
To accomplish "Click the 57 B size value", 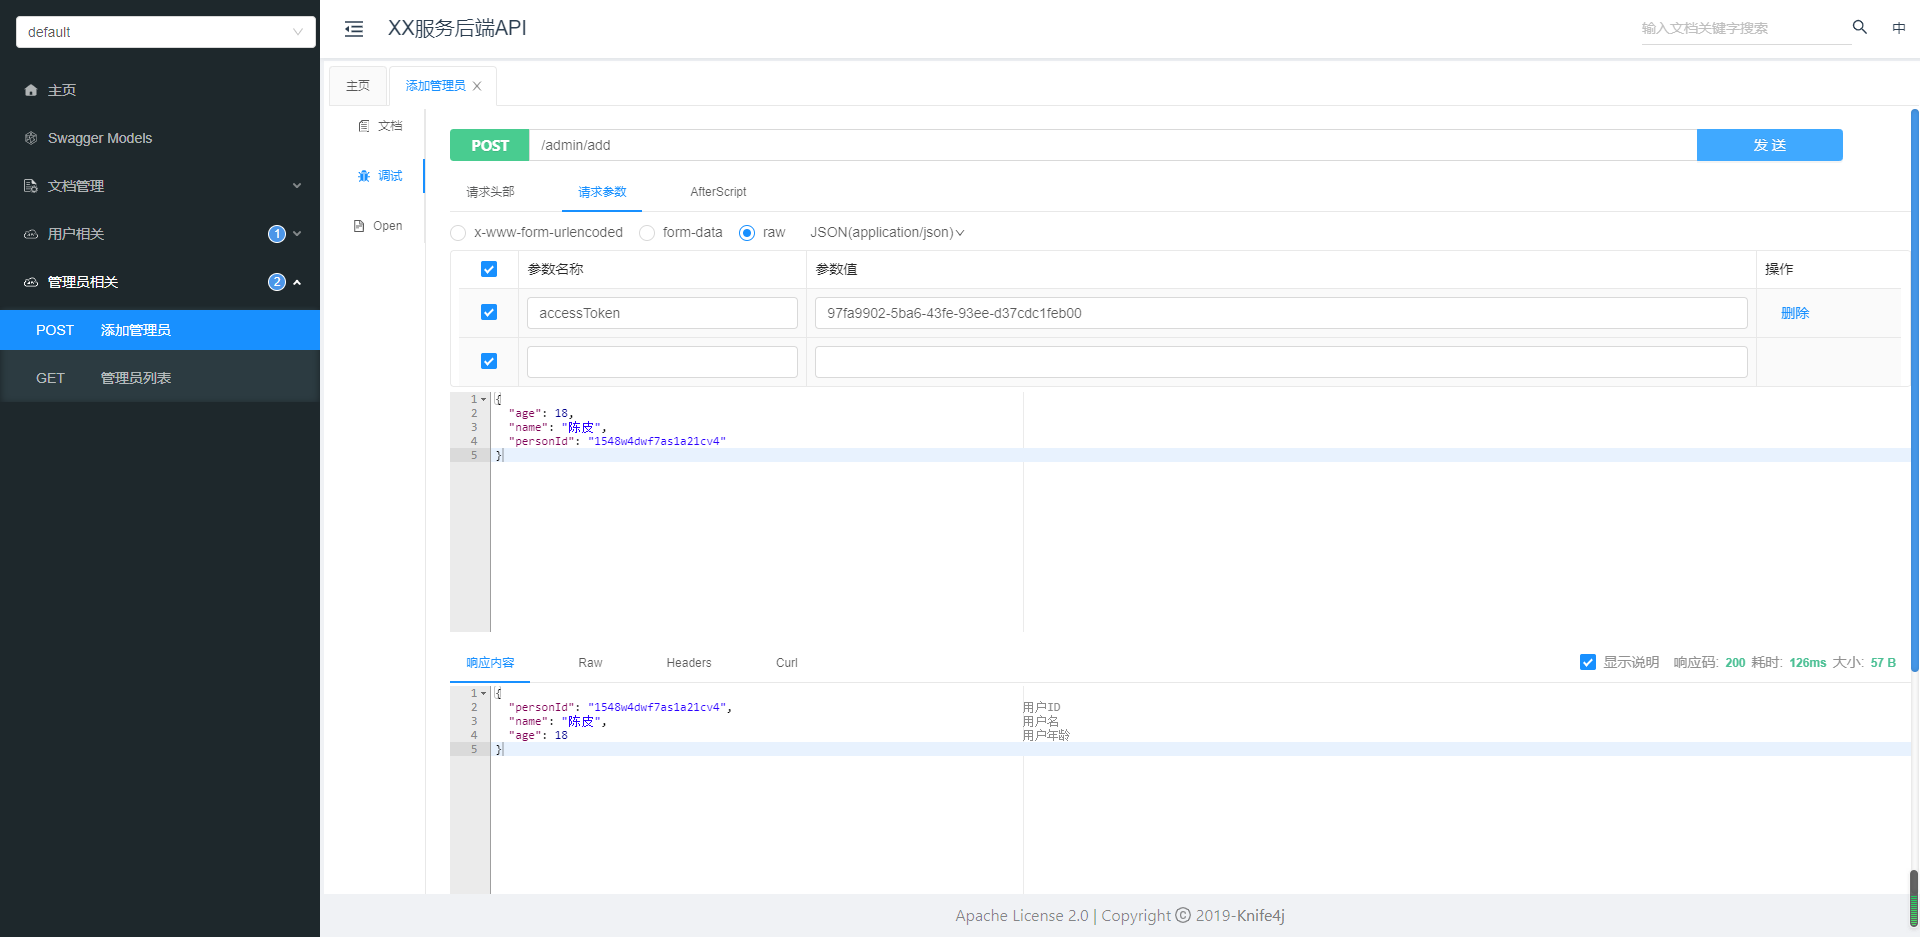I will [1883, 663].
